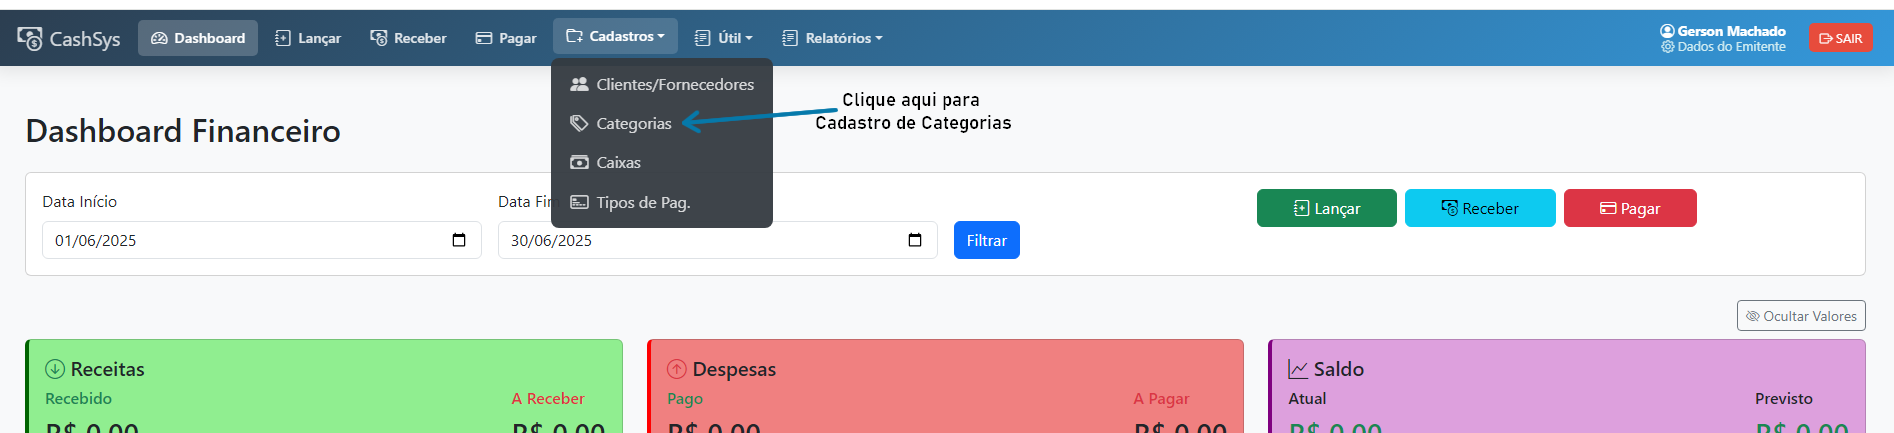
Task: Click the Recebido label in Receitas card
Action: pyautogui.click(x=78, y=398)
